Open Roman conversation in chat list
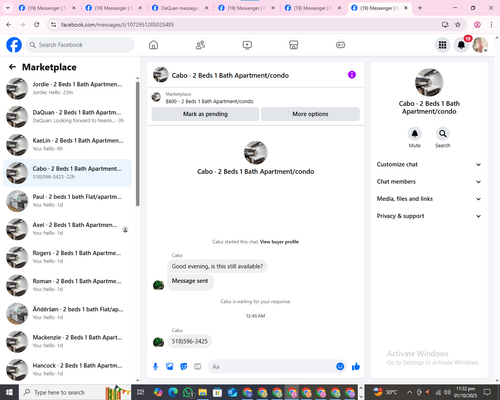 (x=67, y=285)
